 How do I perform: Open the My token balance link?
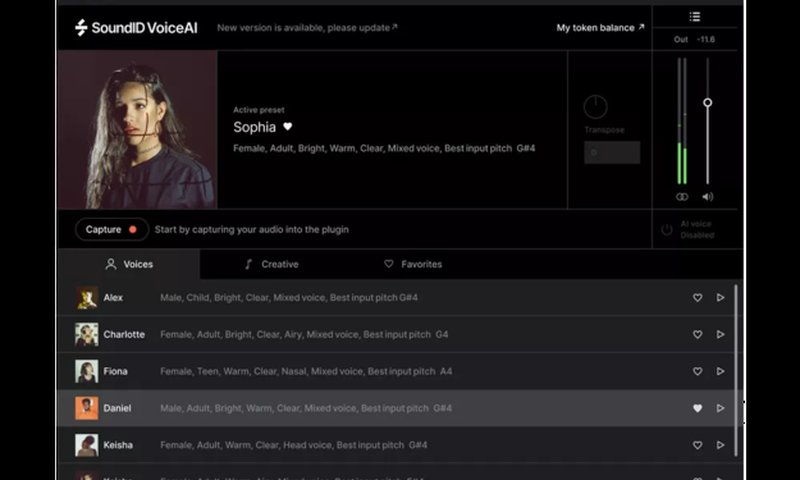tap(600, 28)
